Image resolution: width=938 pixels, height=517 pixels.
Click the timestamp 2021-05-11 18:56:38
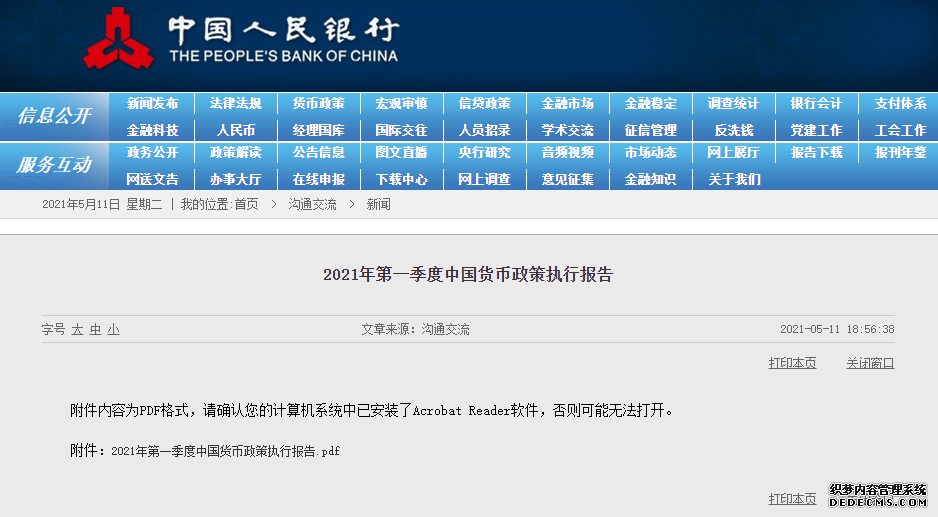[838, 329]
